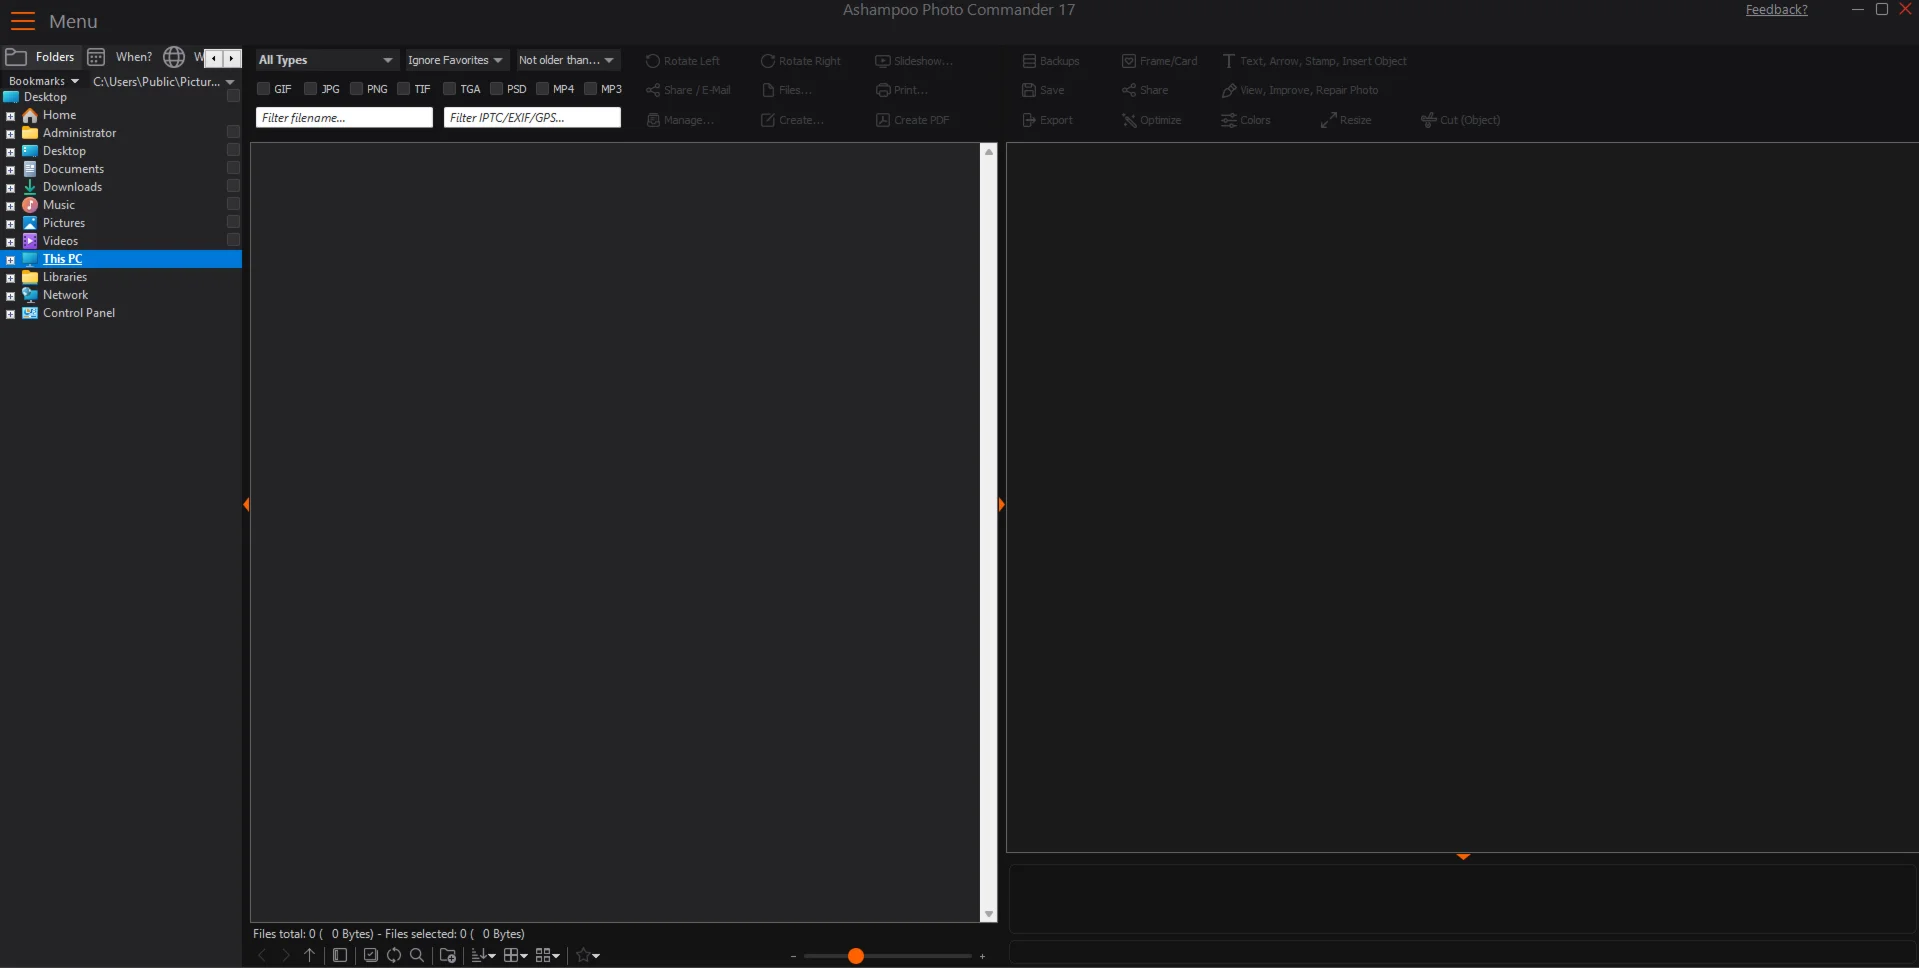
Task: Refresh the file browser view
Action: (x=394, y=955)
